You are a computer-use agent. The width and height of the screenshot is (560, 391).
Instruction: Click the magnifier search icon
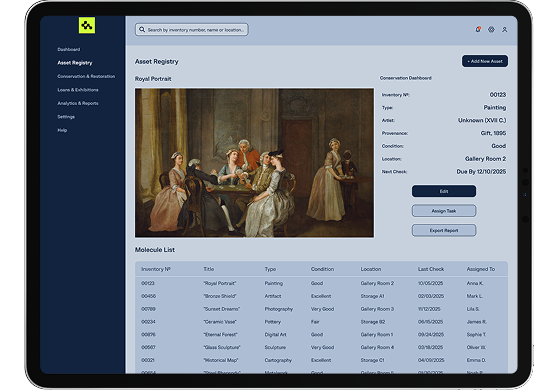142,30
